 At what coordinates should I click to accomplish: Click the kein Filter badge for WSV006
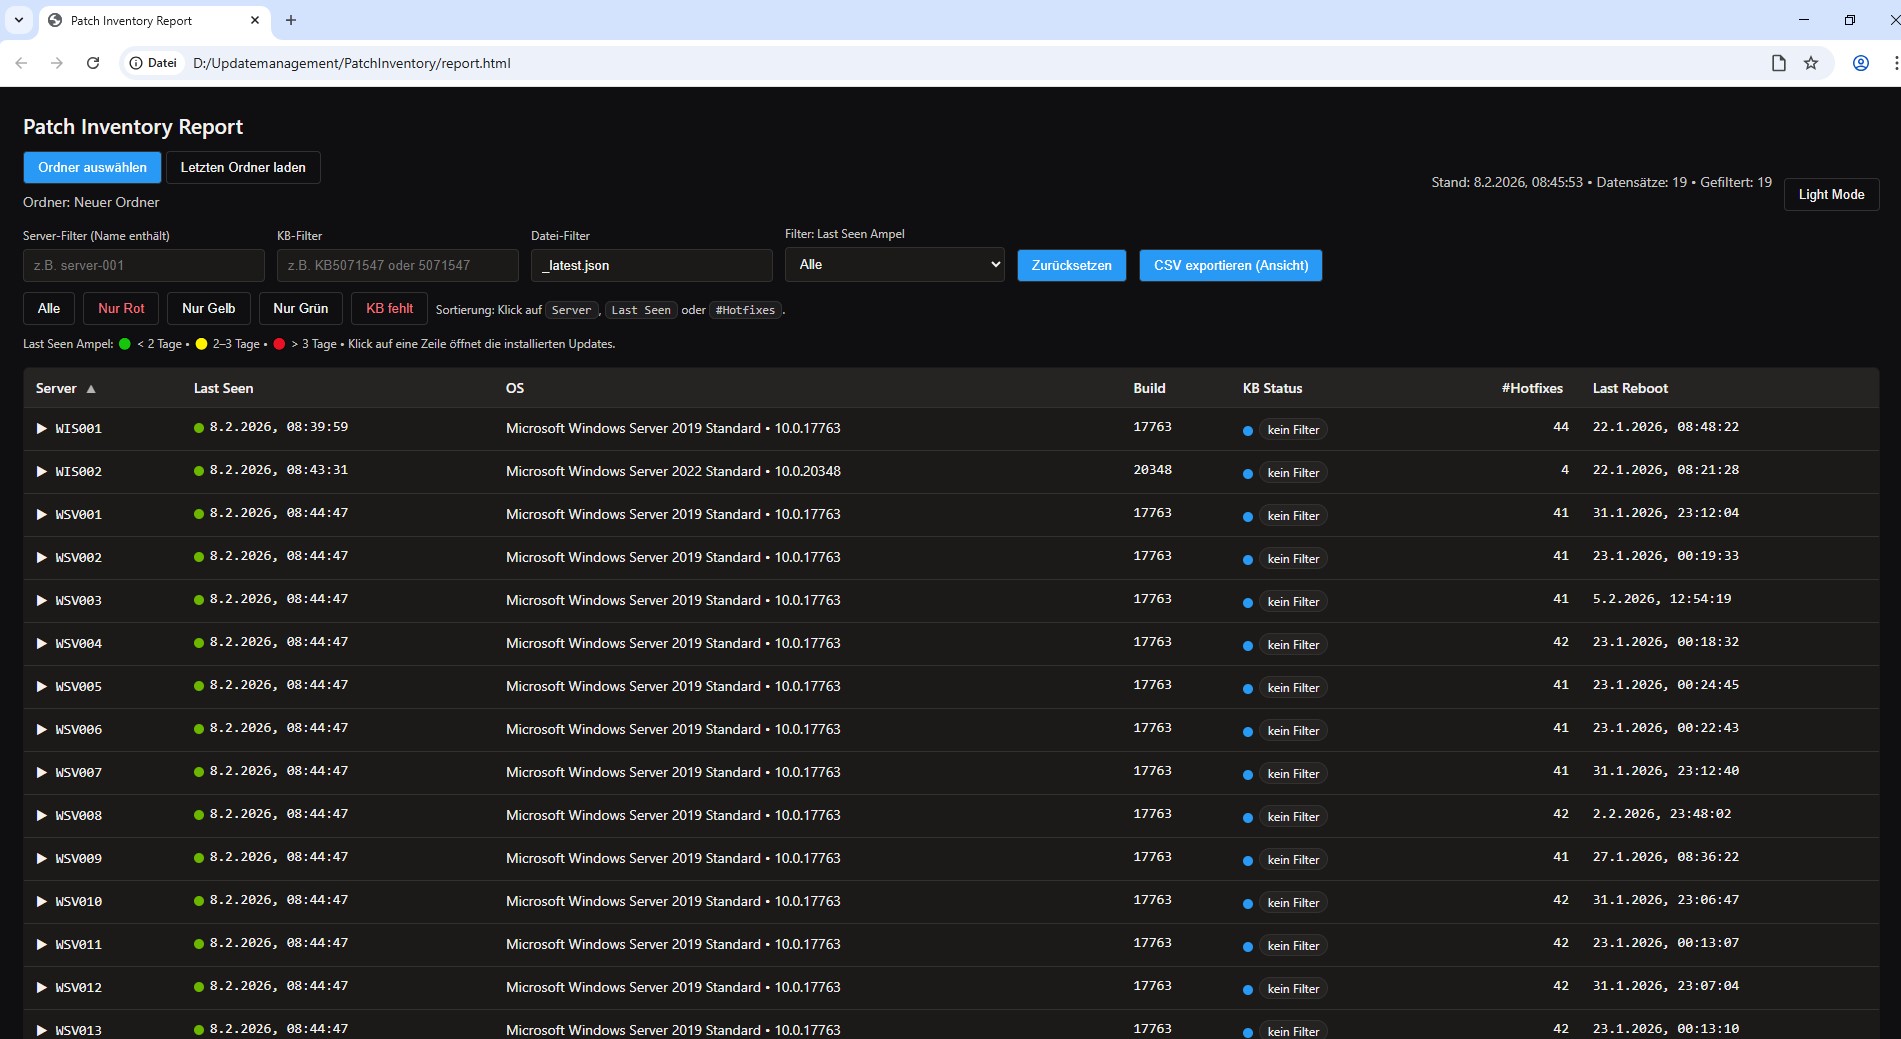pos(1293,731)
